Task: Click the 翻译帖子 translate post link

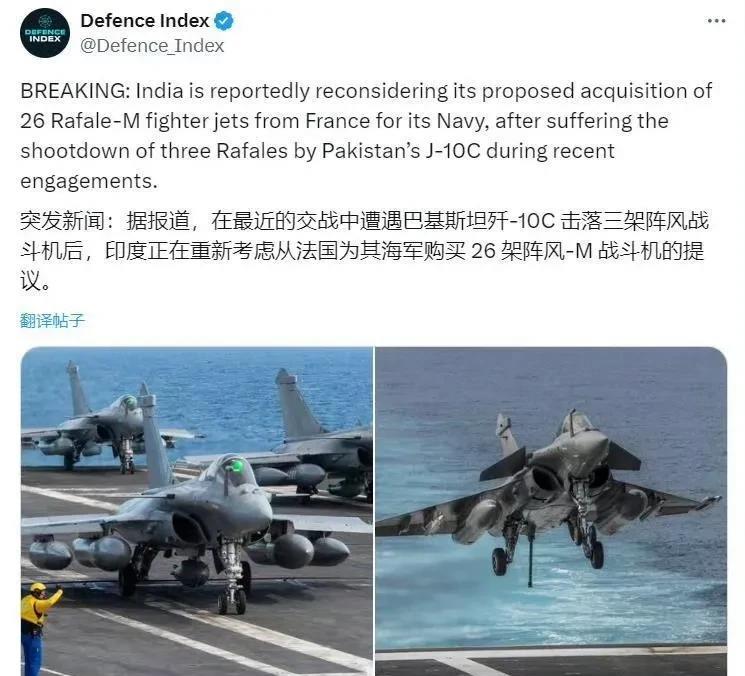Action: coord(52,321)
